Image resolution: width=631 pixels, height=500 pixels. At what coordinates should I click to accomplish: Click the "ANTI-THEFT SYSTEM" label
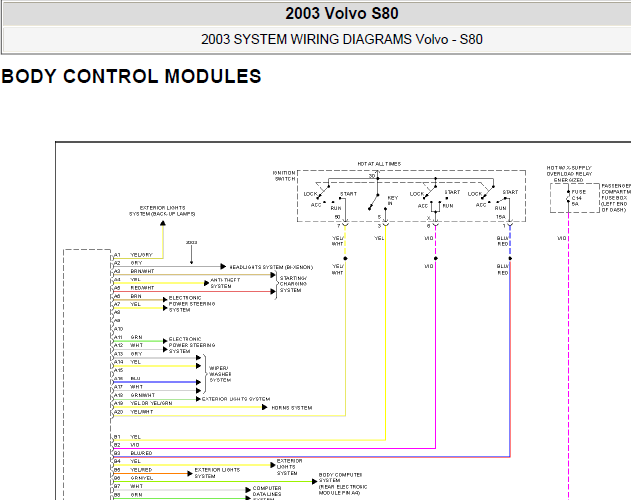pyautogui.click(x=225, y=283)
